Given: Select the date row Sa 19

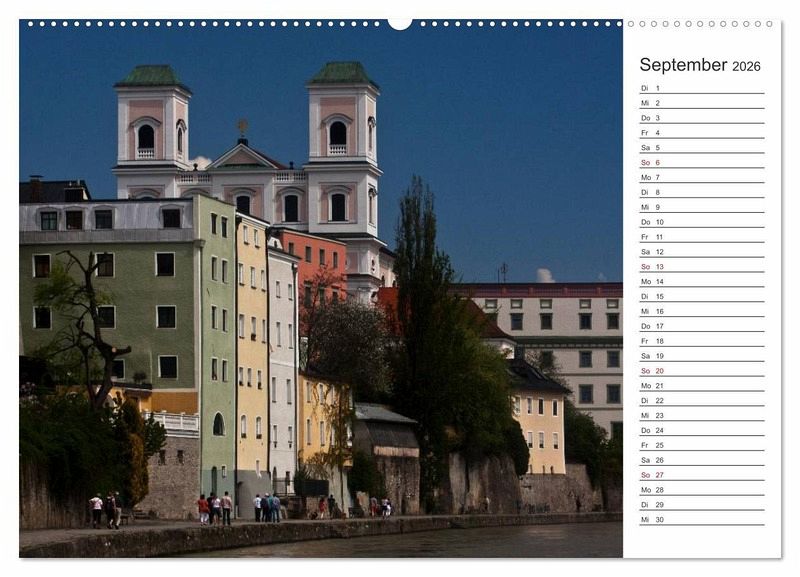Looking at the screenshot, I should coord(702,356).
